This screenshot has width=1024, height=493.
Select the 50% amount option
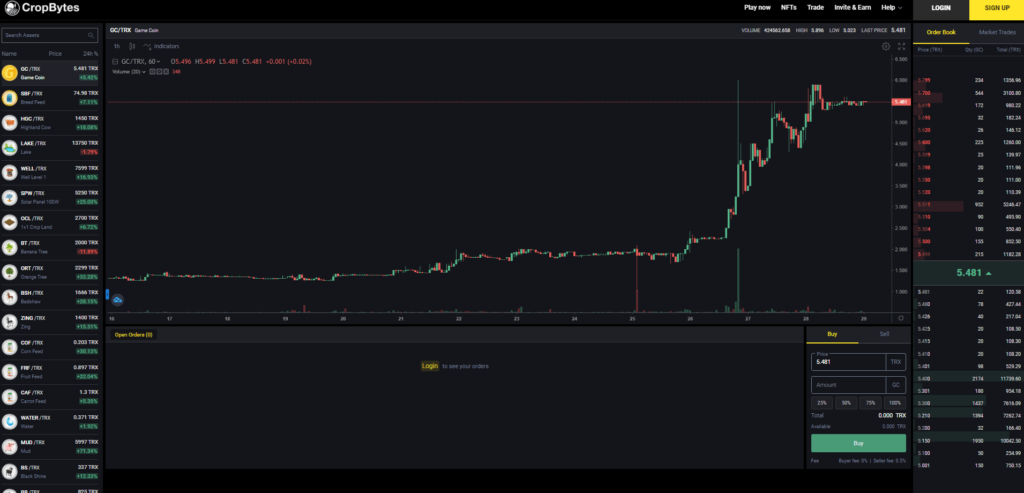[x=846, y=402]
